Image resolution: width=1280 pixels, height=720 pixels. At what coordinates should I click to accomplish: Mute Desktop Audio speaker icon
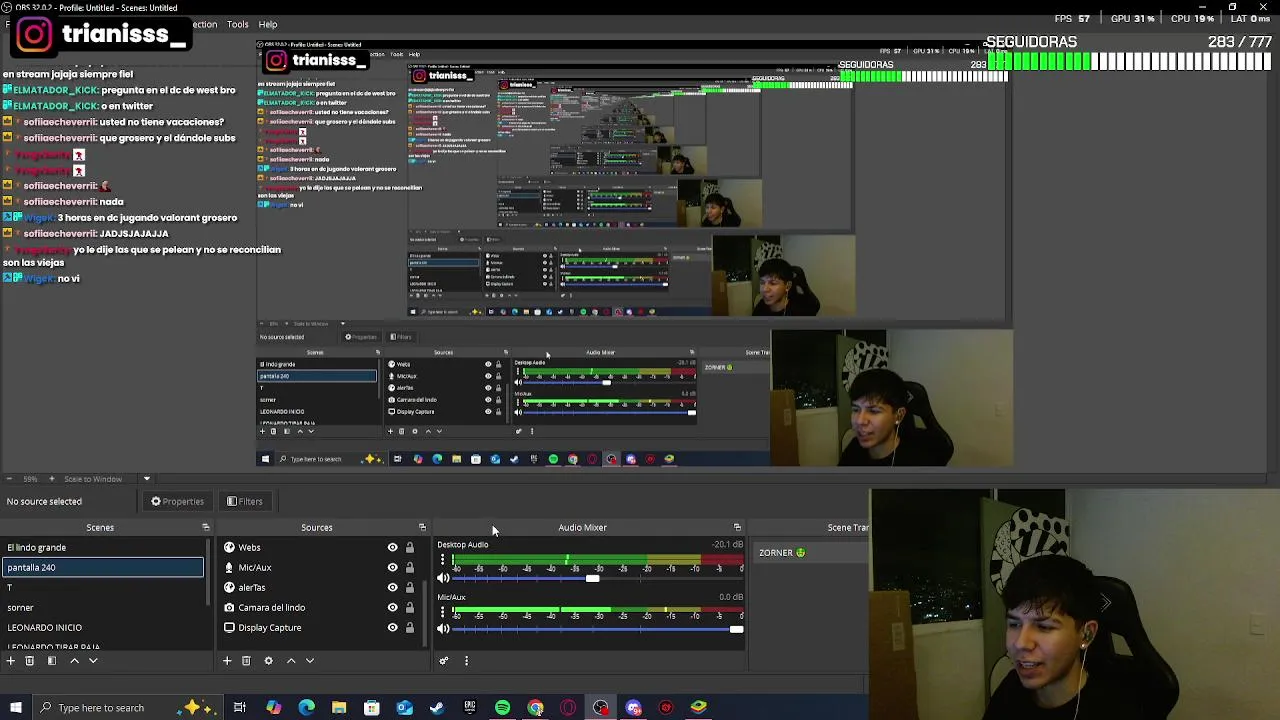coord(443,578)
